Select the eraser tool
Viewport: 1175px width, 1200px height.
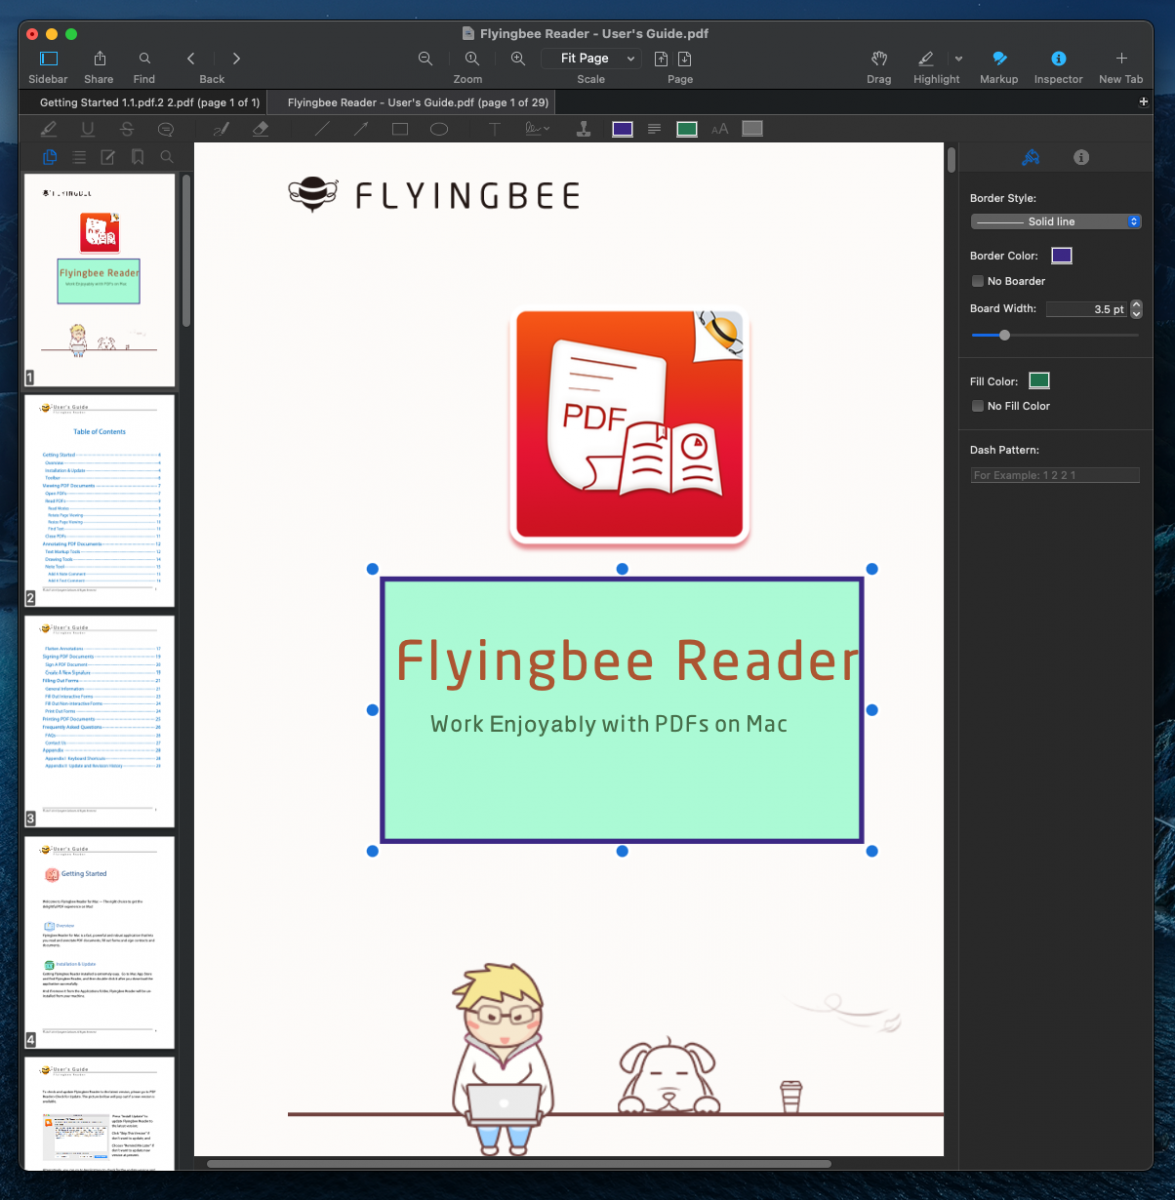[261, 129]
